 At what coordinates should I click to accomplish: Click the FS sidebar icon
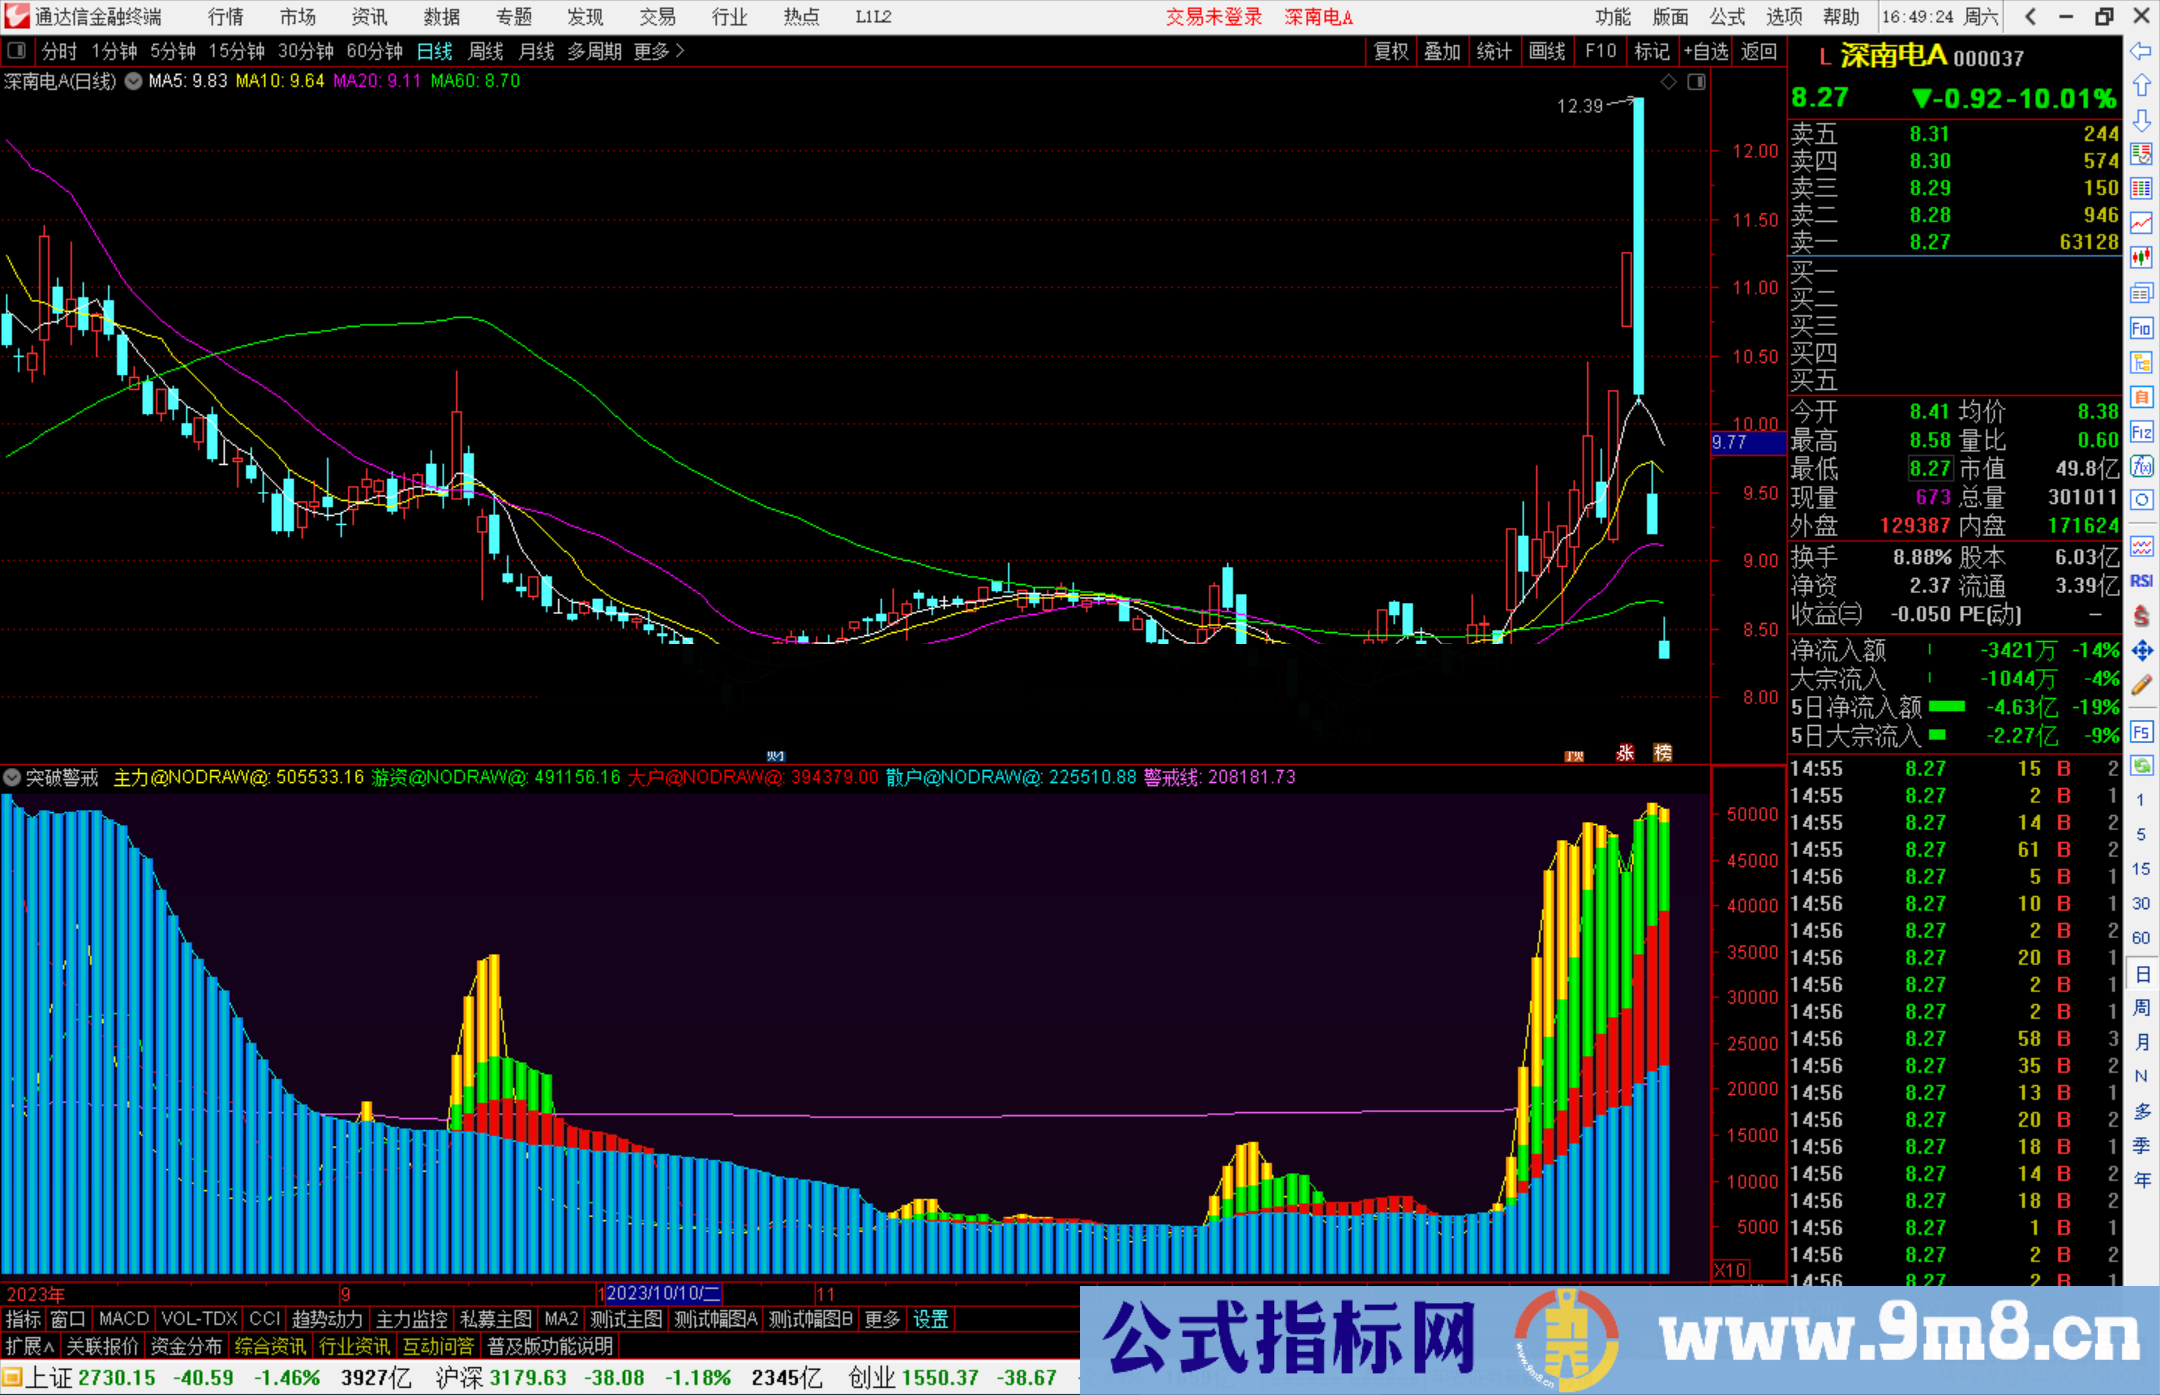pyautogui.click(x=2141, y=732)
